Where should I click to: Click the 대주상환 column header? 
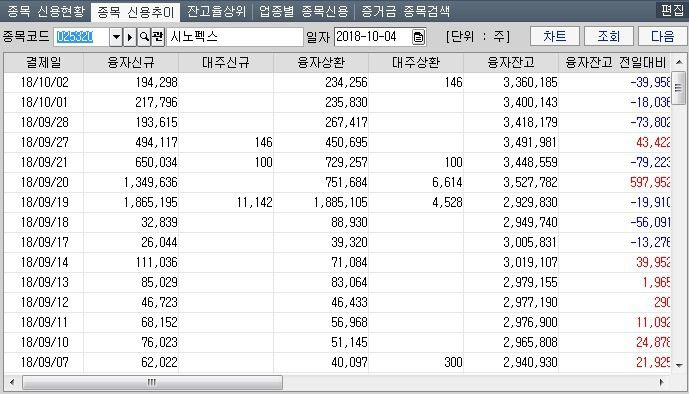pos(416,62)
